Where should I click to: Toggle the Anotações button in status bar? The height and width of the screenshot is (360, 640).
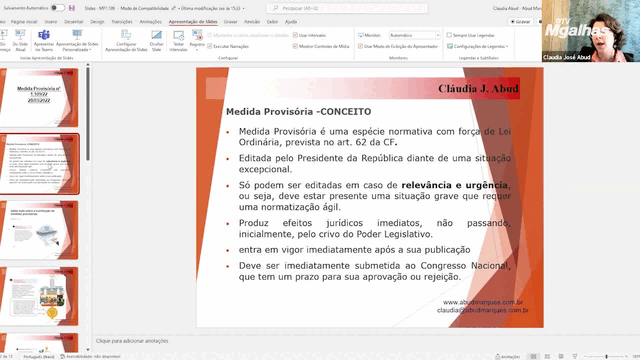coord(507,357)
